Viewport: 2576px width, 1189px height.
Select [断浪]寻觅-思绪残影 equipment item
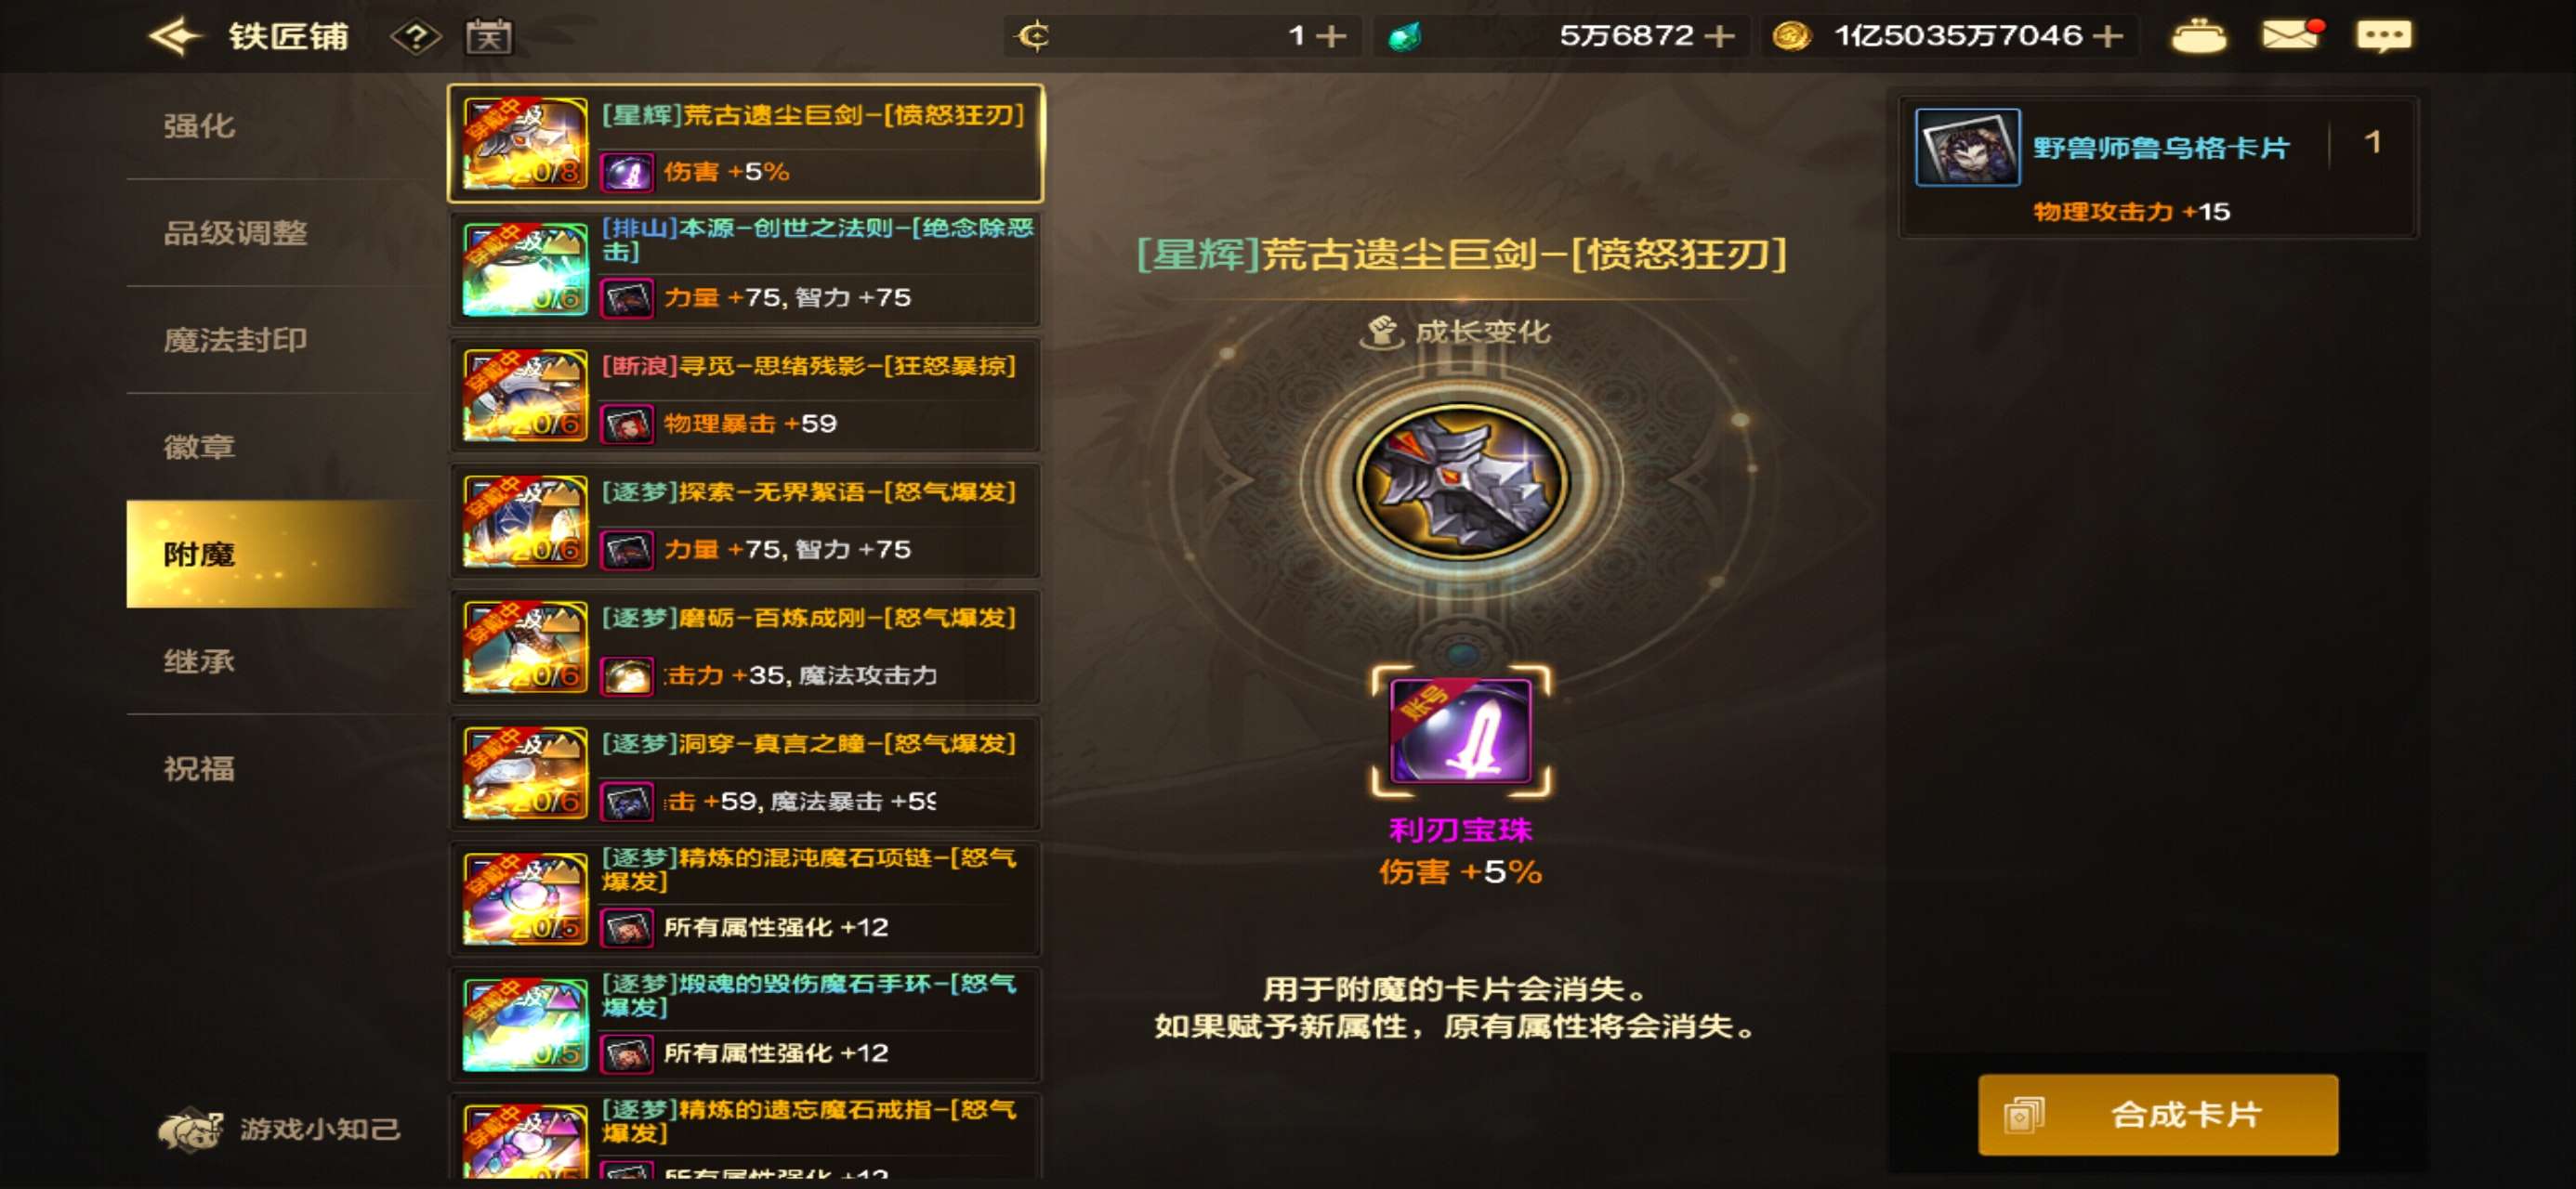click(x=745, y=396)
